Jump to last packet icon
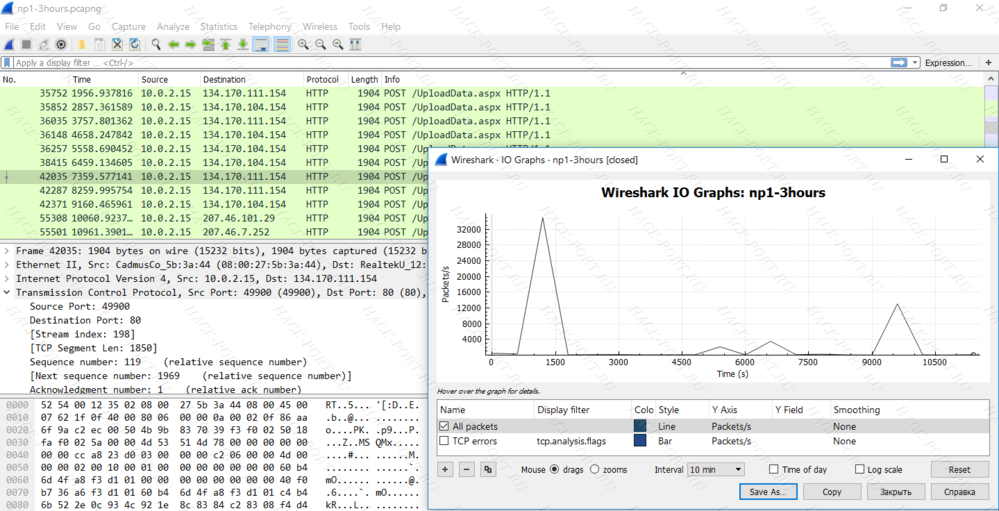999x511 pixels. coord(243,45)
